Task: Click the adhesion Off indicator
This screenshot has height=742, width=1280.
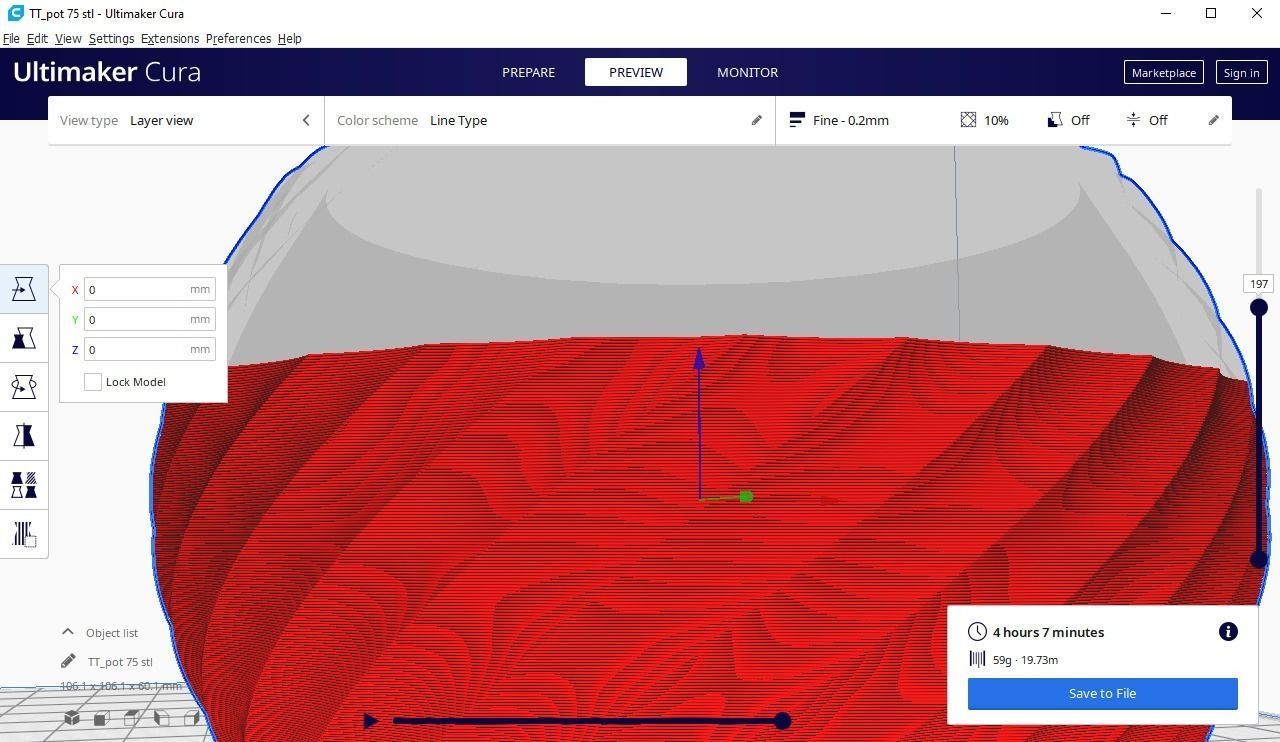Action: [x=1146, y=120]
